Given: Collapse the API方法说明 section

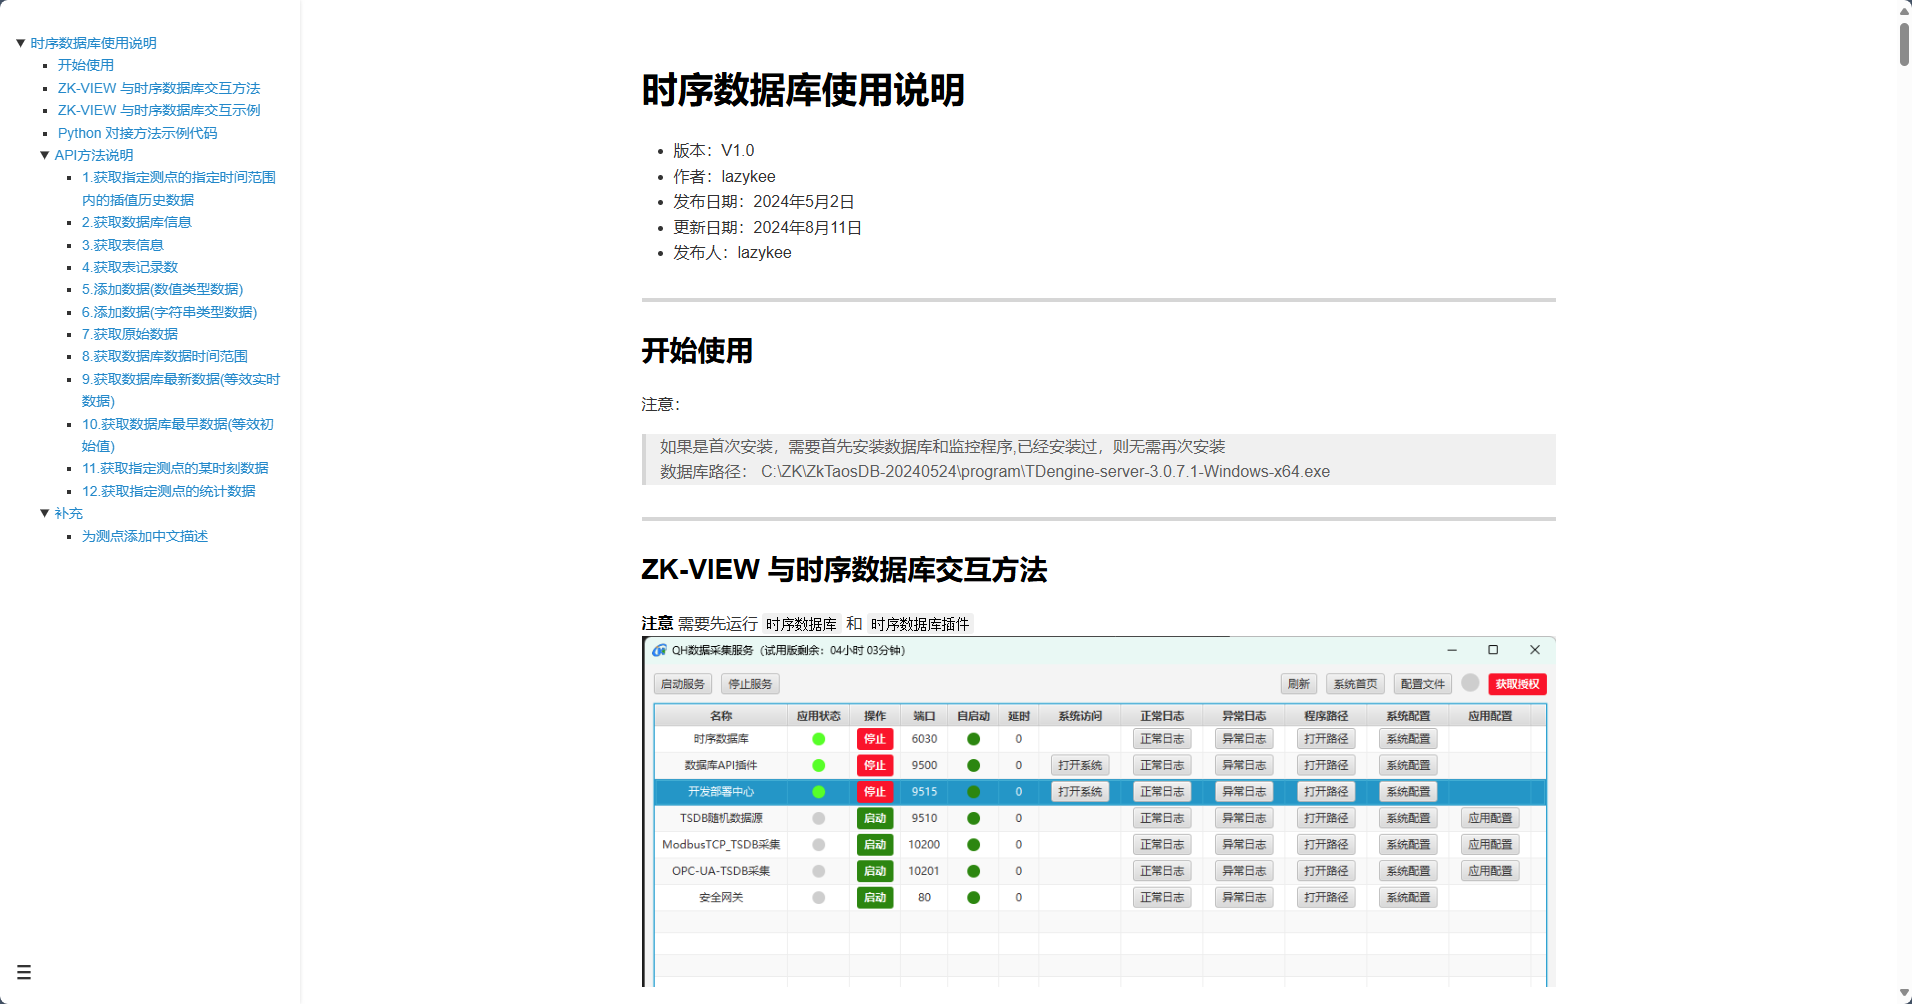Looking at the screenshot, I should tap(44, 155).
